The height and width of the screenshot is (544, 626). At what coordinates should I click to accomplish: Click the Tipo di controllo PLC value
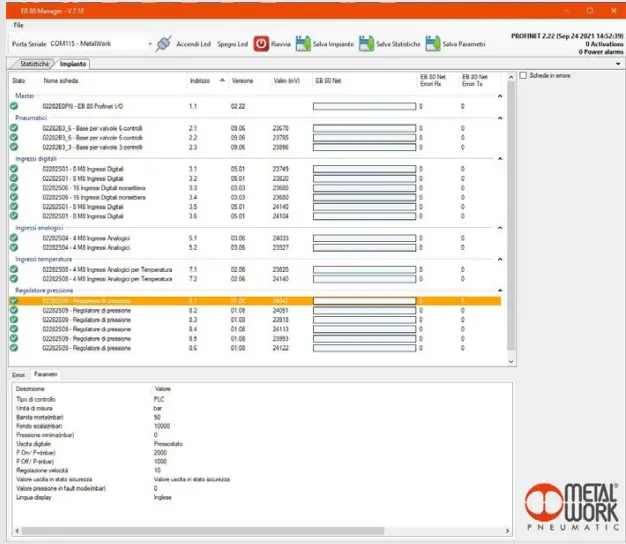159,399
